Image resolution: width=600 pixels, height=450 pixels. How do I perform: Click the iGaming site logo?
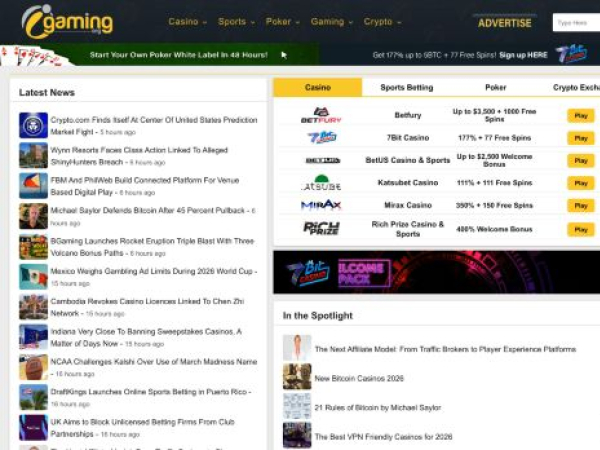point(67,21)
